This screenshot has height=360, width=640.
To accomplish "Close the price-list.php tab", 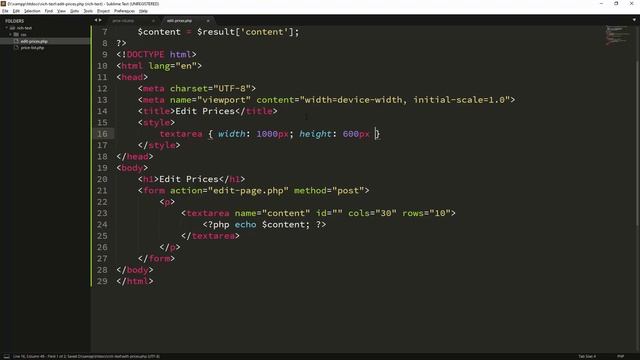I will tap(153, 20).
